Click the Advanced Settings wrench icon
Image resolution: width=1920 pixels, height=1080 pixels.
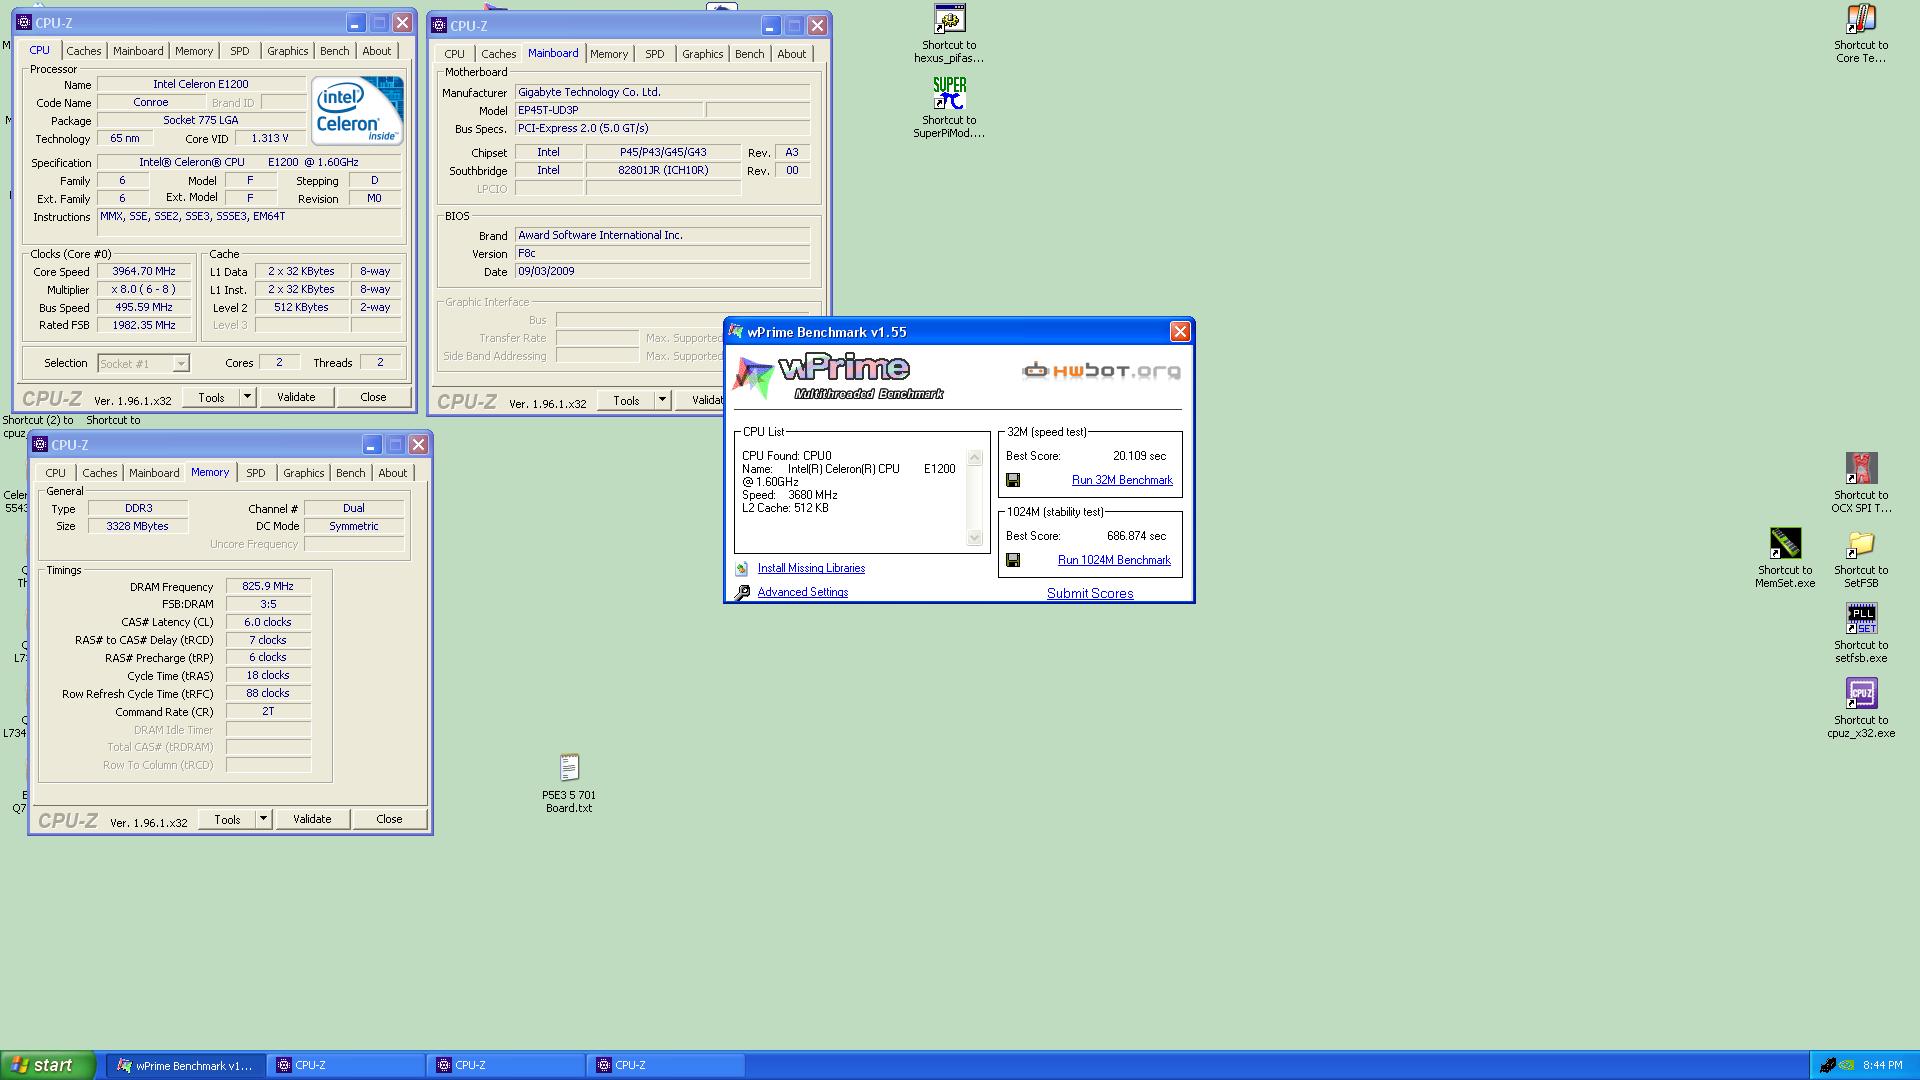(742, 593)
